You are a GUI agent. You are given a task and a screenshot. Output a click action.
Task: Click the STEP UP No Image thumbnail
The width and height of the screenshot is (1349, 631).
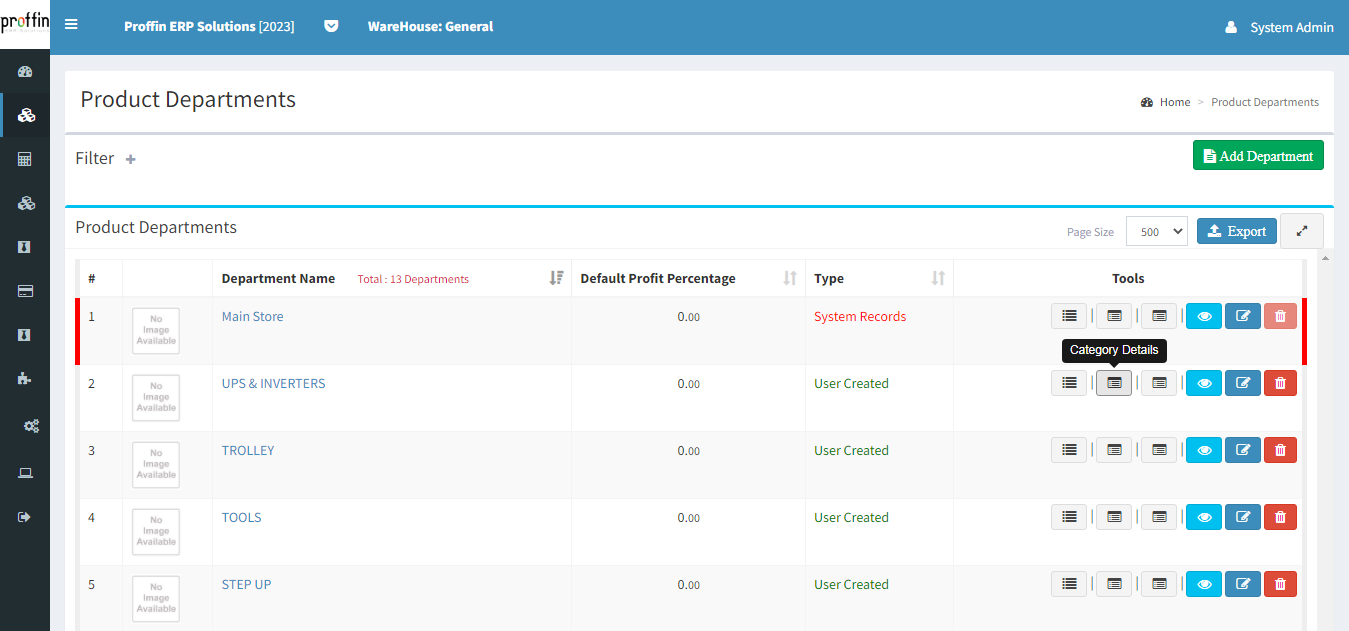pos(156,599)
